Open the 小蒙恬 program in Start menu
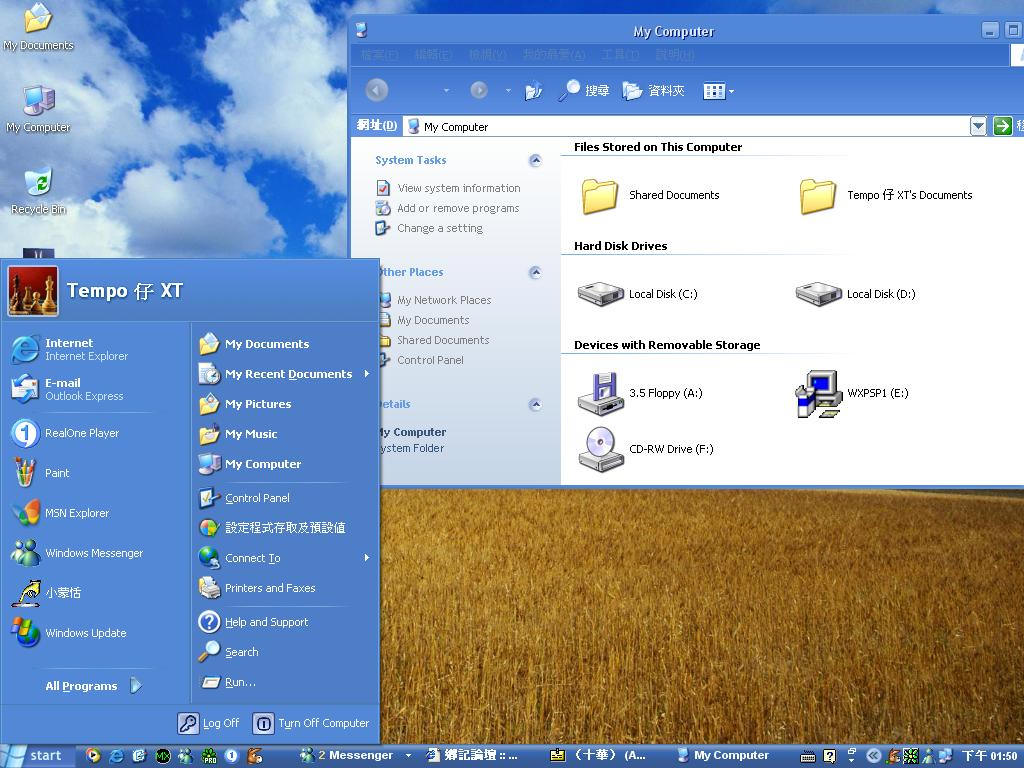Image resolution: width=1024 pixels, height=768 pixels. coord(46,593)
